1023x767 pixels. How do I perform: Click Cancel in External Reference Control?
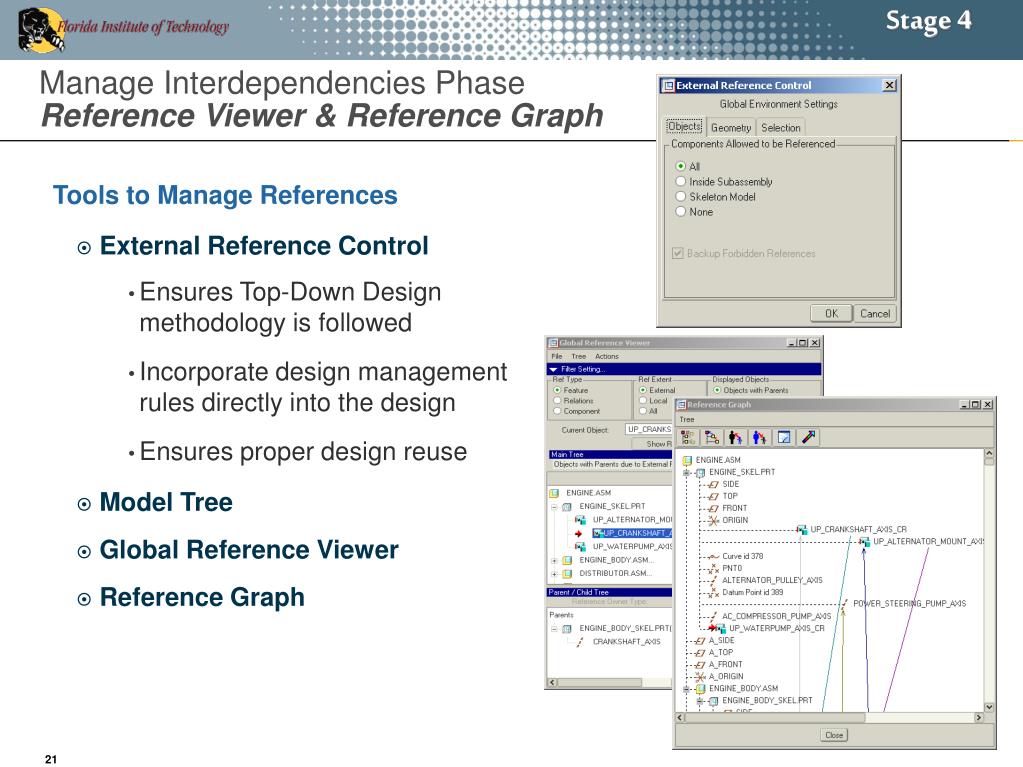pos(875,314)
